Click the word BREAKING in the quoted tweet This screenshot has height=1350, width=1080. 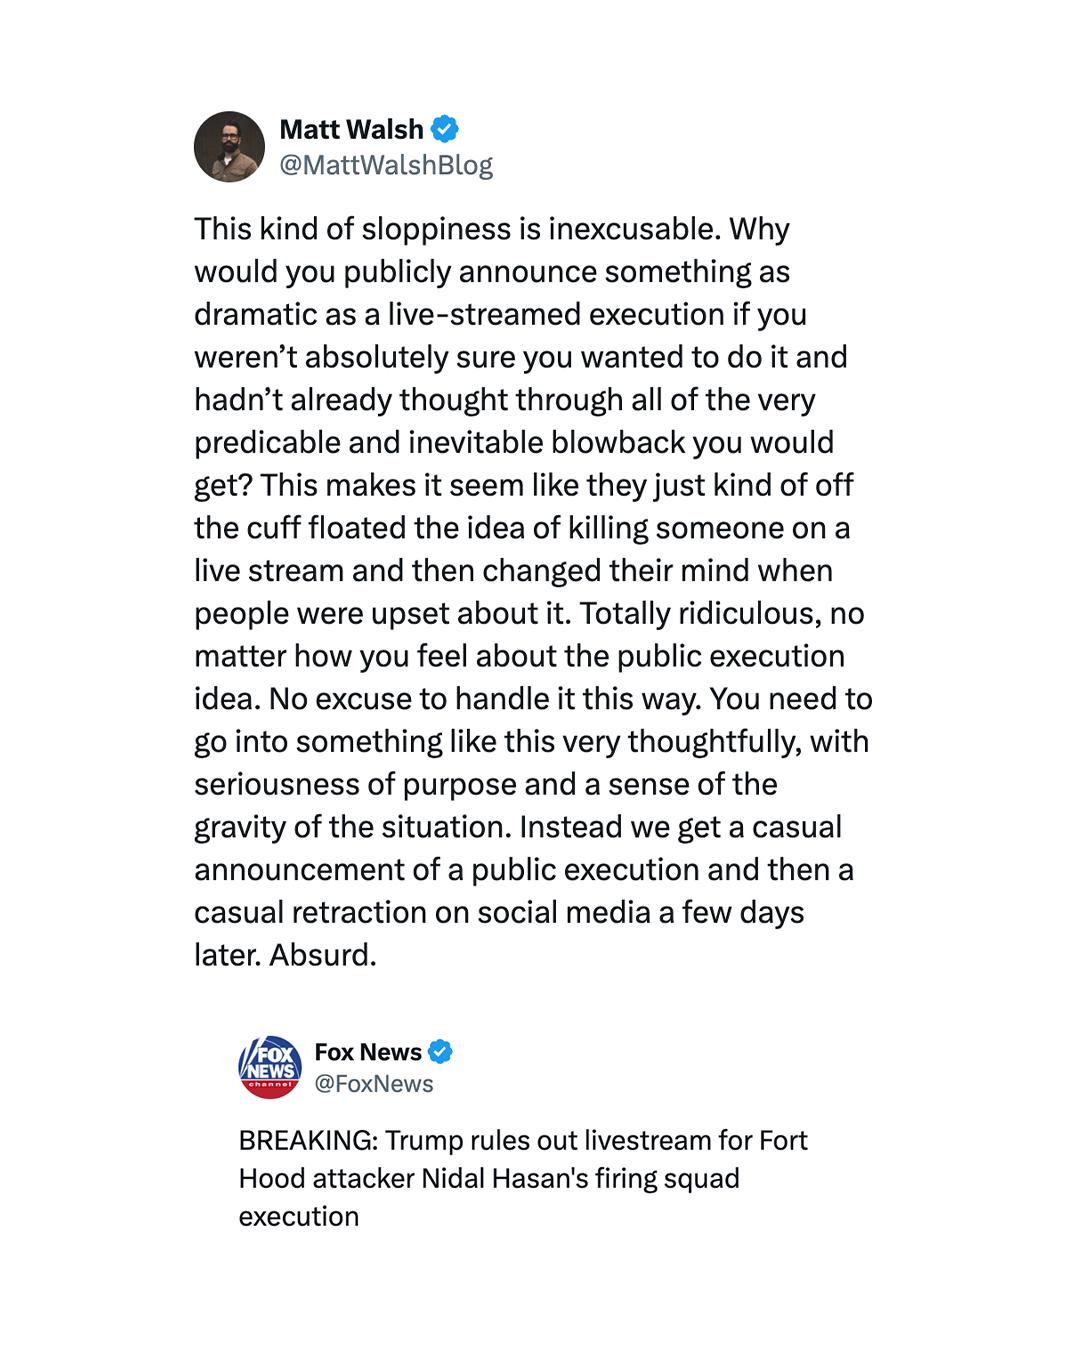[x=308, y=1140]
